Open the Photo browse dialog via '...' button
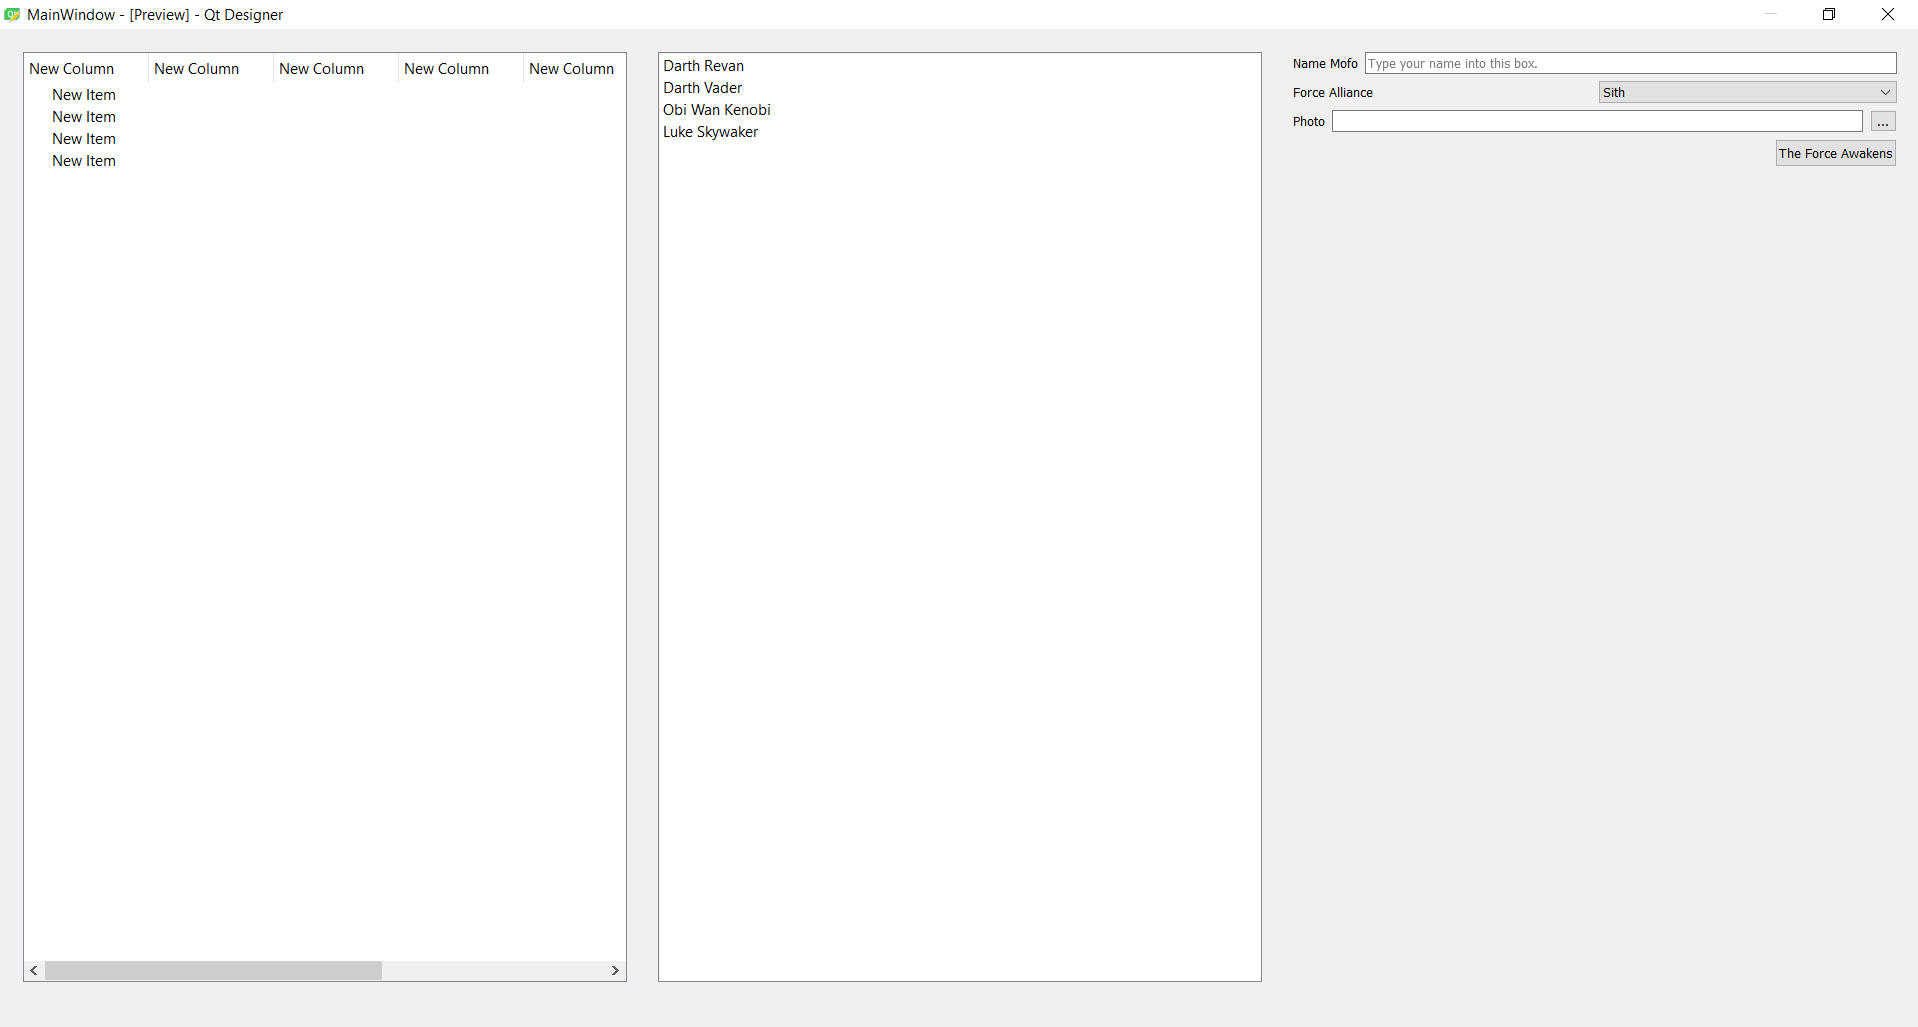Screen dimensions: 1918x1027 point(1883,121)
